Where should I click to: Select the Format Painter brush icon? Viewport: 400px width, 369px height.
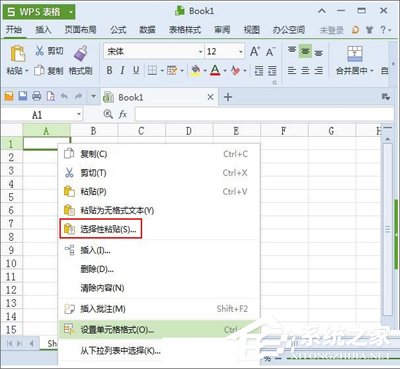click(81, 53)
